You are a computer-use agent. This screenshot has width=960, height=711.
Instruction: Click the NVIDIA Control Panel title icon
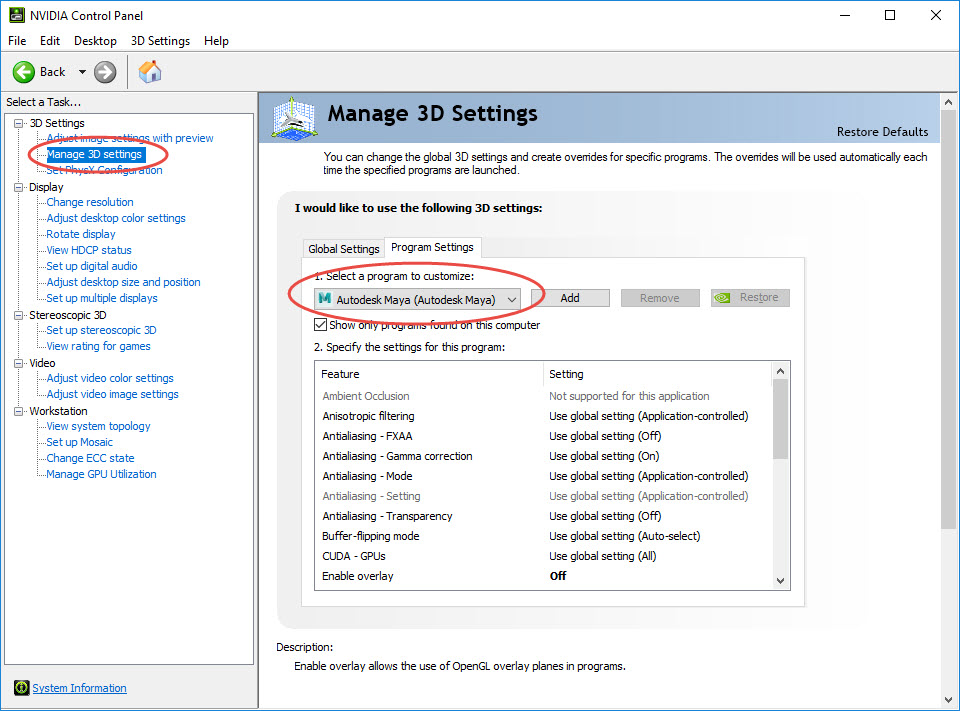[x=14, y=15]
